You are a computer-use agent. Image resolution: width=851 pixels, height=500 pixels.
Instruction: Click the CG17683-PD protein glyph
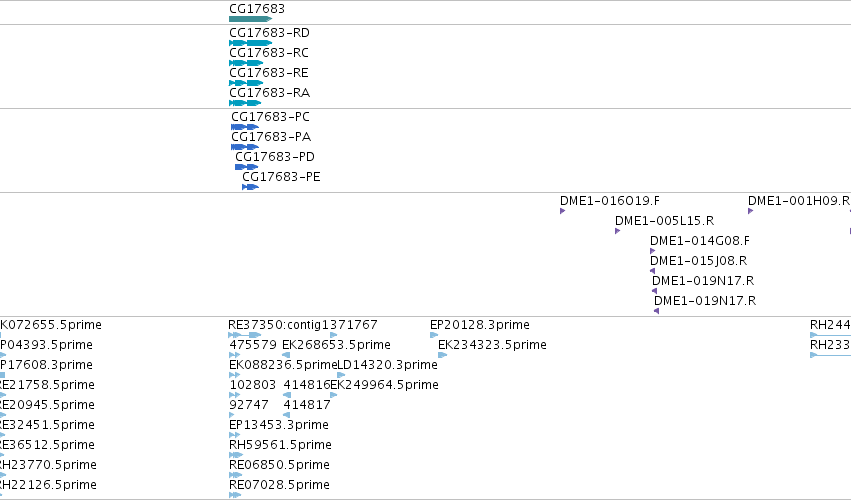point(246,167)
